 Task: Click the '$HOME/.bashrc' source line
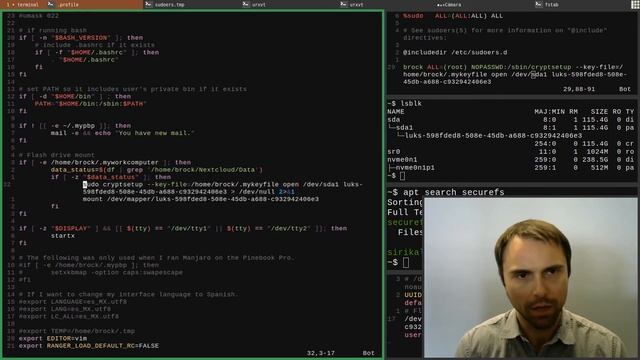coord(85,60)
